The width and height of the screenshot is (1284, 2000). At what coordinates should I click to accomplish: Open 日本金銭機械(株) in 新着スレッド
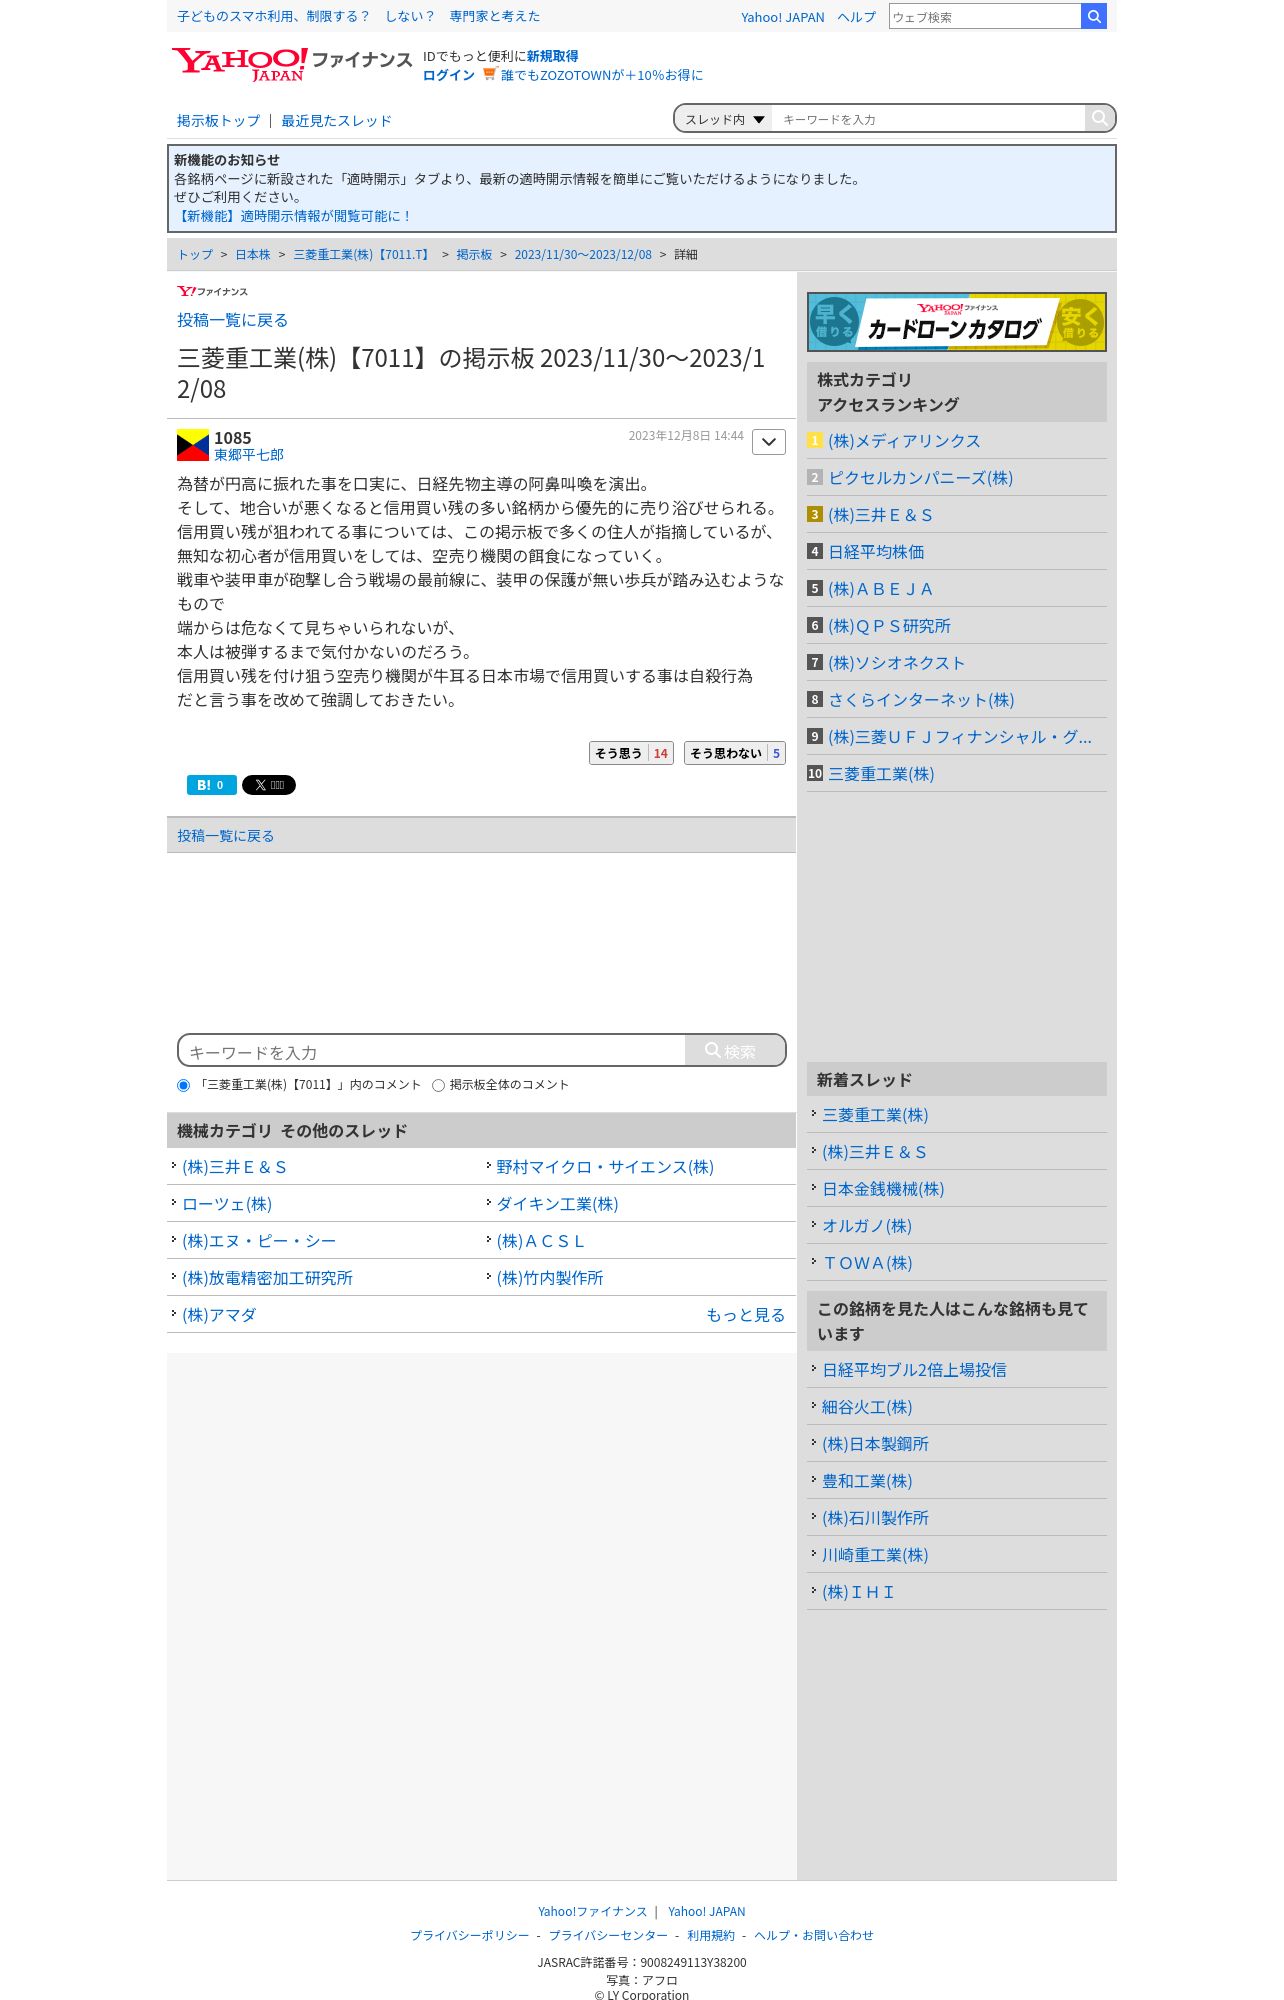(x=883, y=1189)
